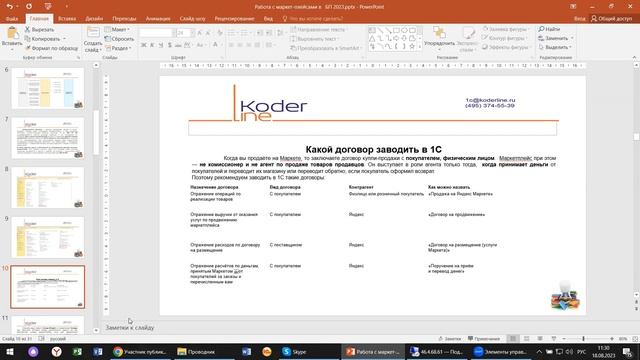
Task: Open the Файл tab
Action: (x=12, y=19)
